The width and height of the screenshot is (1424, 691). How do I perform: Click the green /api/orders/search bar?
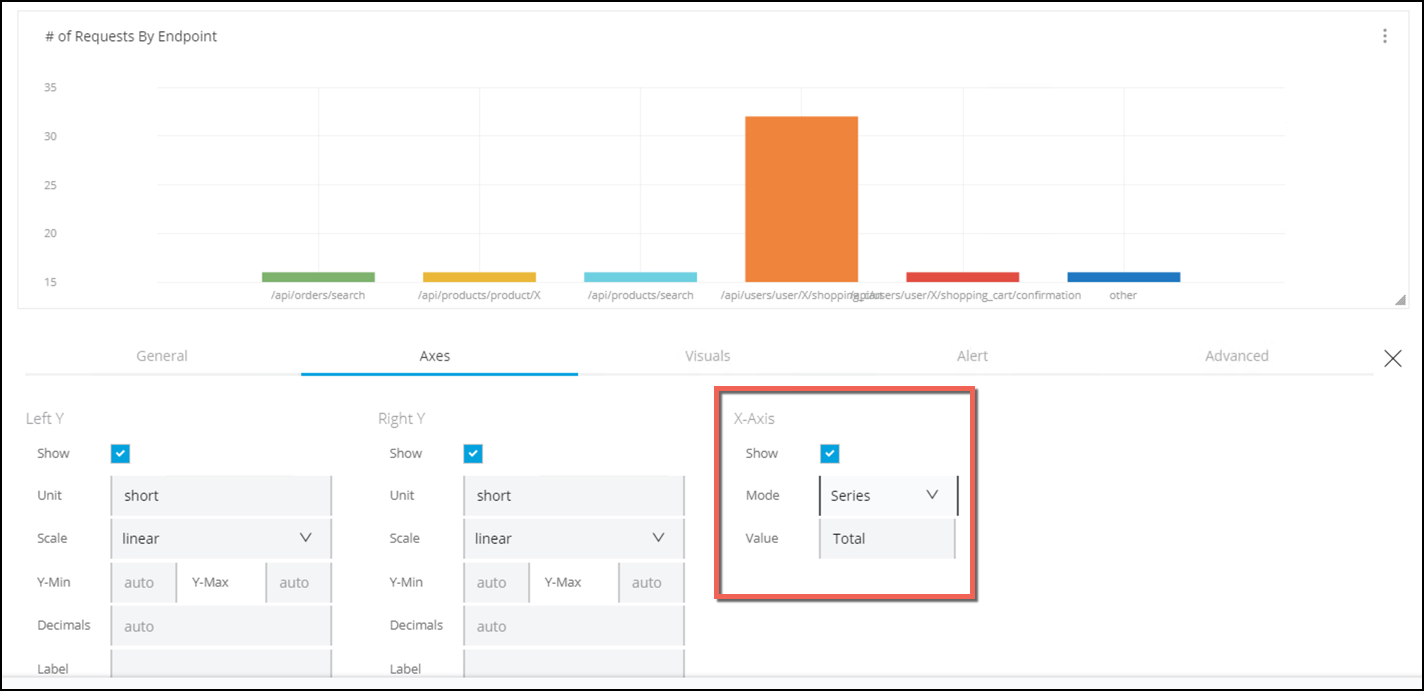[318, 277]
